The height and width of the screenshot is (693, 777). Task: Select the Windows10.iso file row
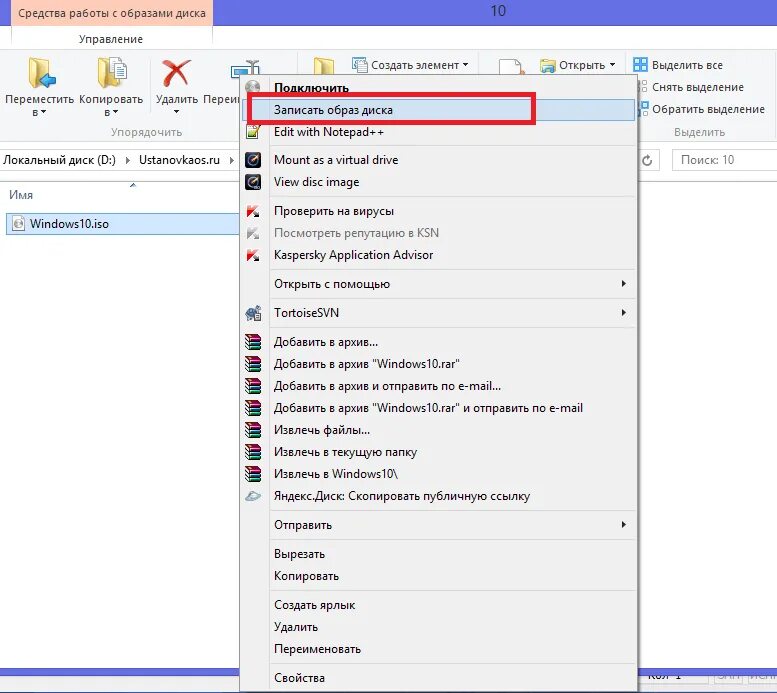(123, 224)
